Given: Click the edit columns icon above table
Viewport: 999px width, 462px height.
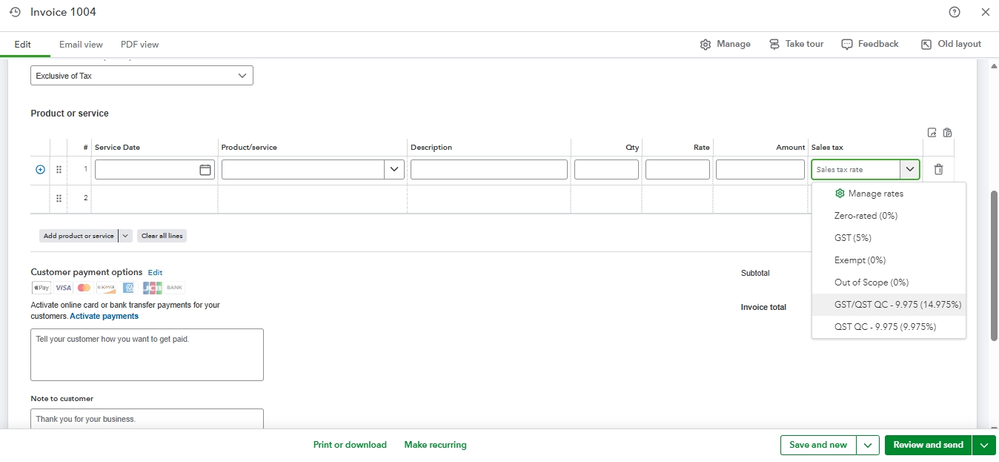Looking at the screenshot, I should pos(932,133).
